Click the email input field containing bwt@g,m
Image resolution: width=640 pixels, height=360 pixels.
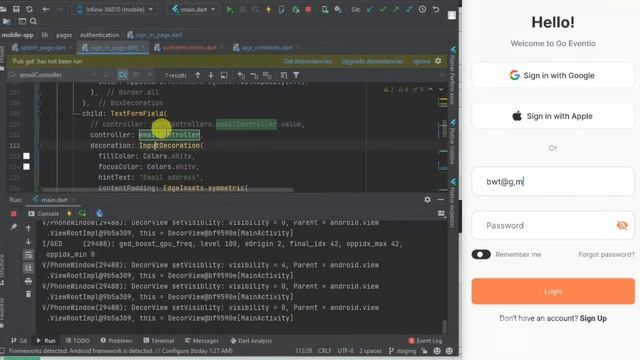pos(553,181)
